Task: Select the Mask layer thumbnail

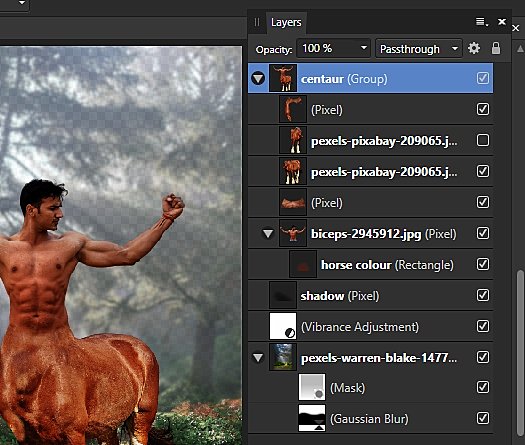Action: [x=312, y=387]
